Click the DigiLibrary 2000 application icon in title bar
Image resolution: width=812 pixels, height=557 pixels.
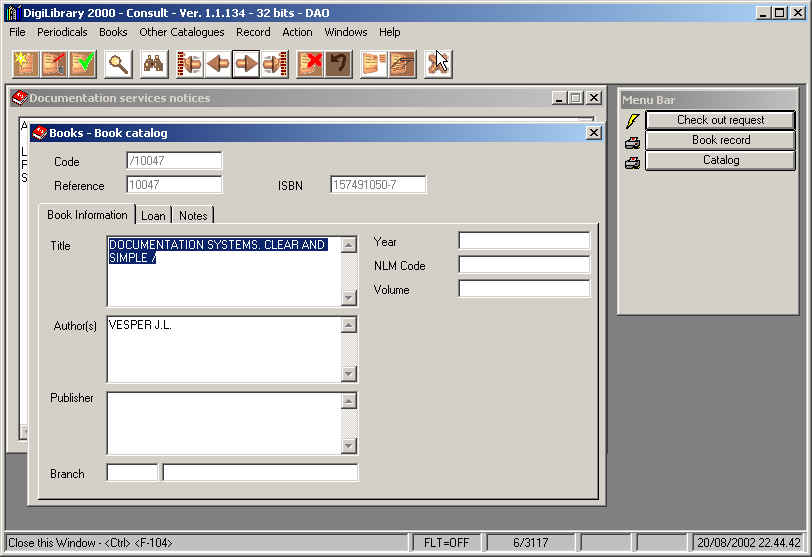pos(12,12)
